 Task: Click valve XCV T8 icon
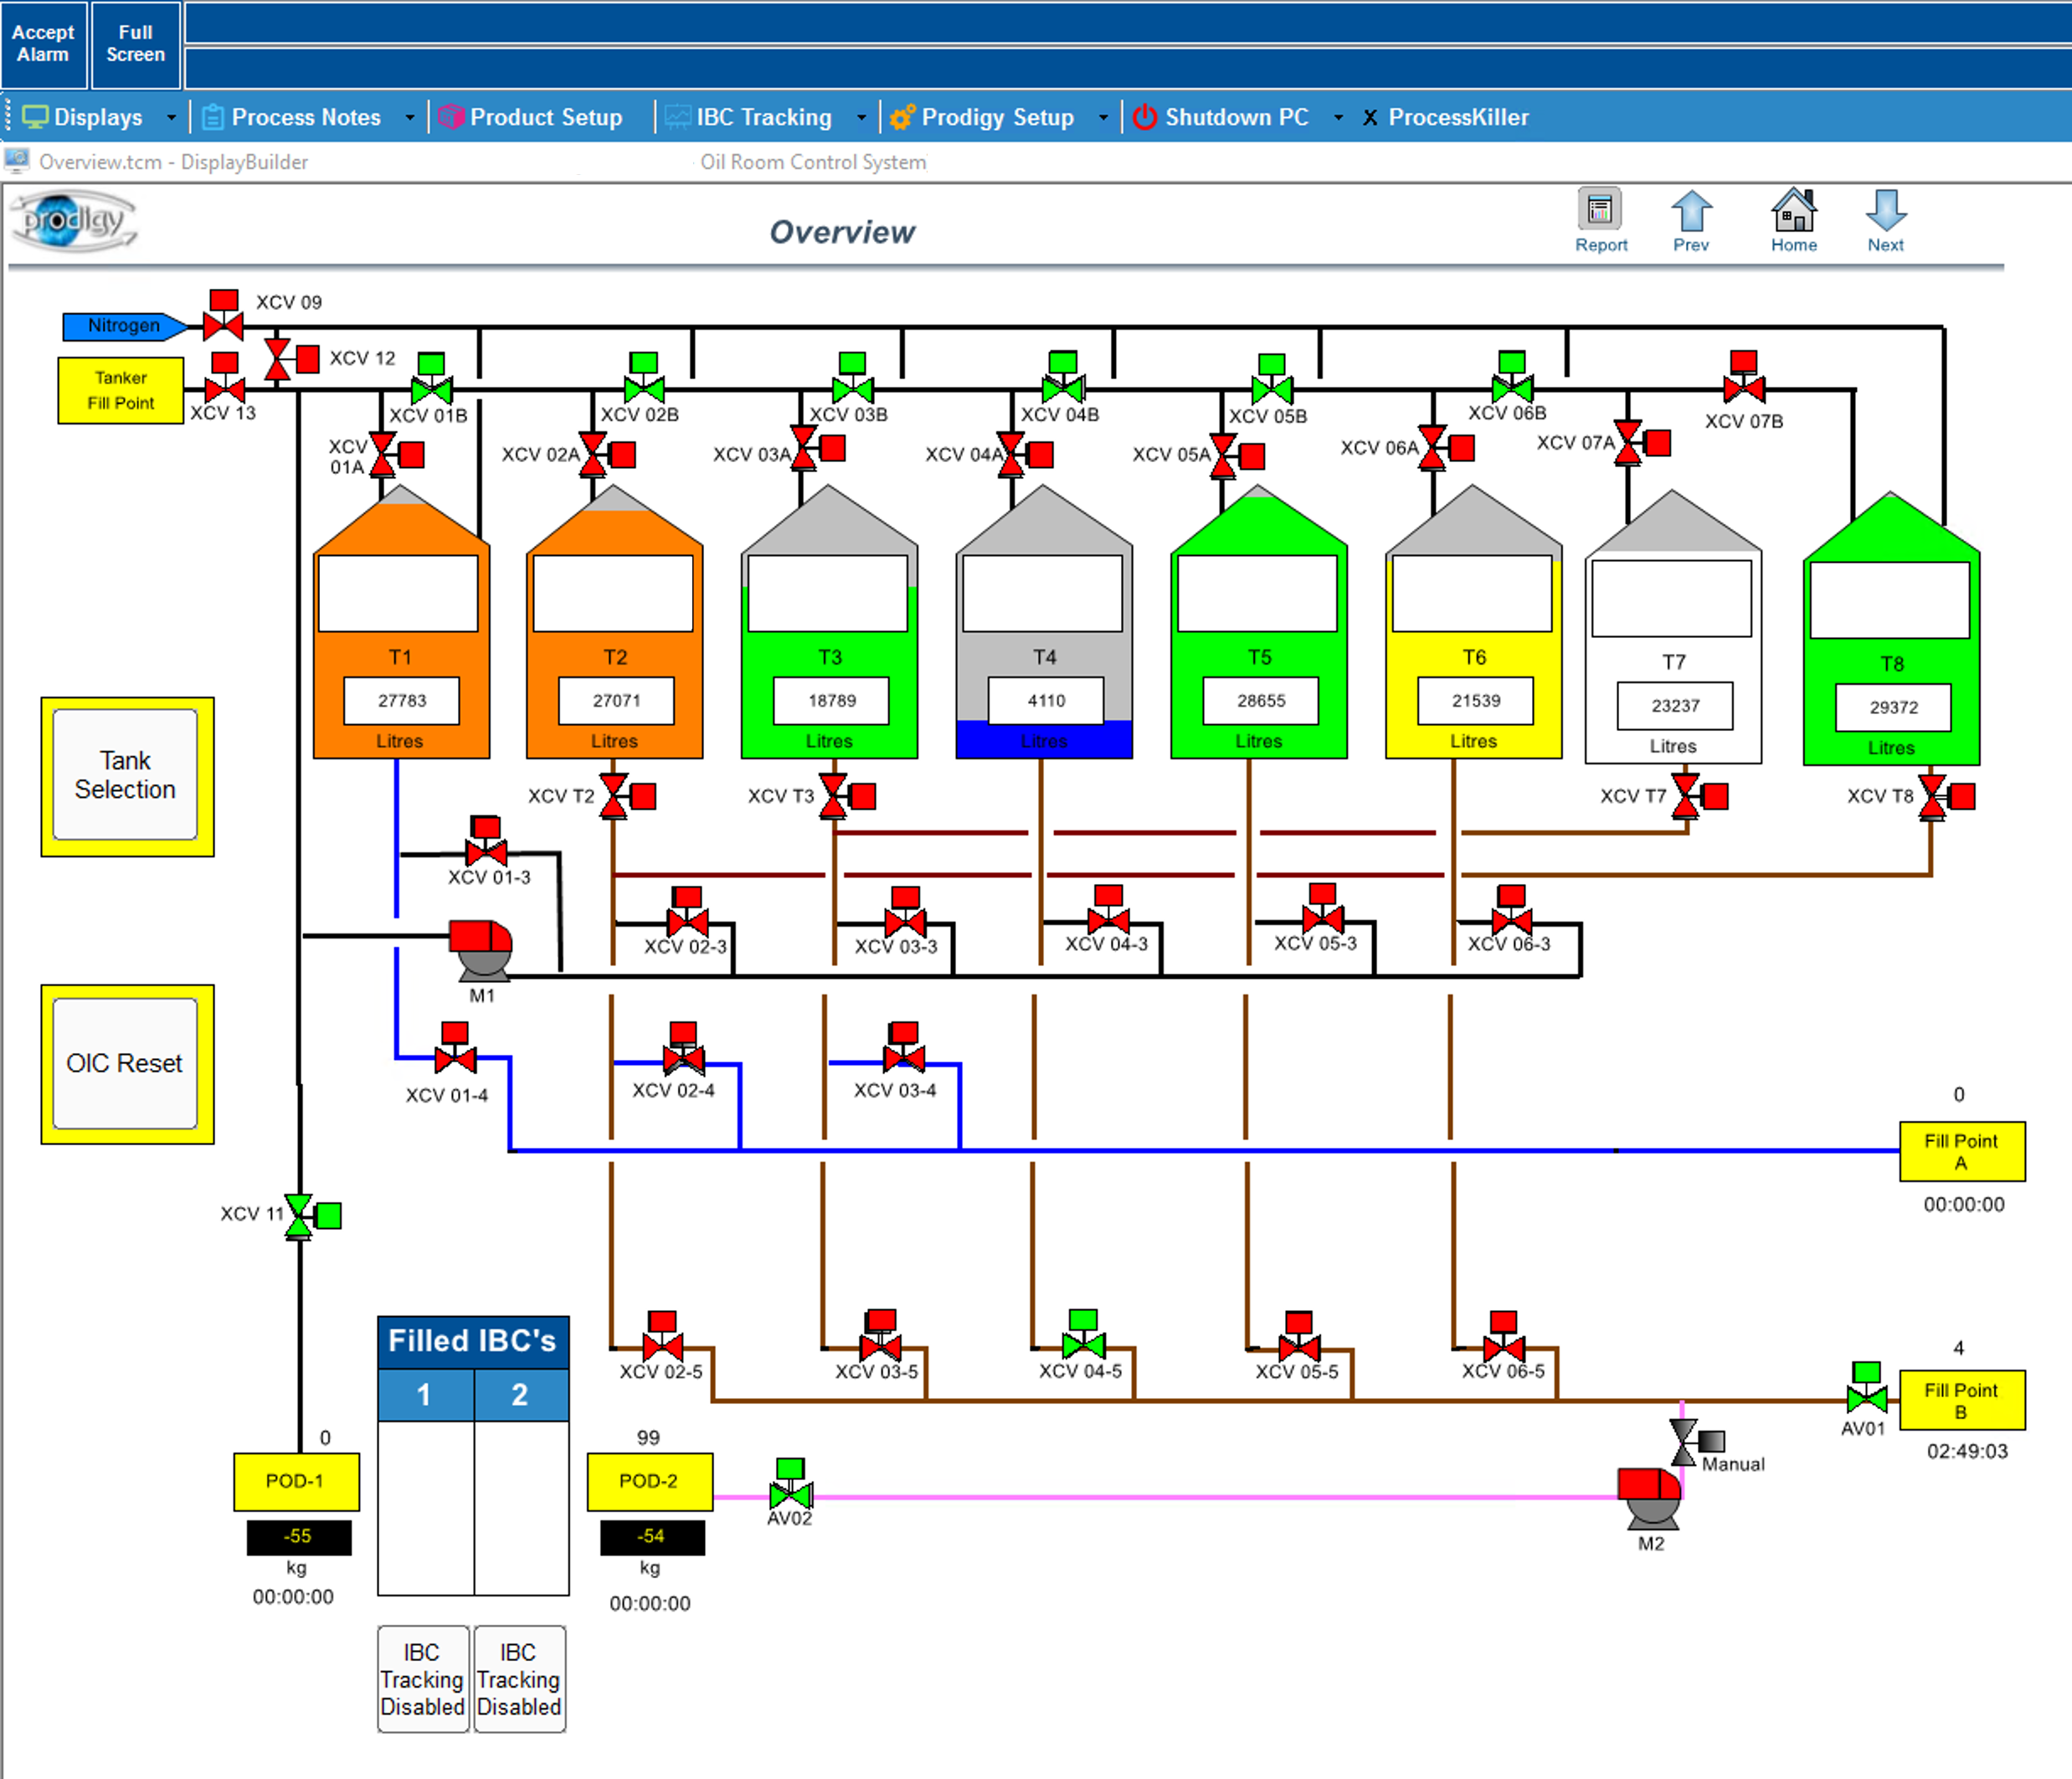[1947, 796]
